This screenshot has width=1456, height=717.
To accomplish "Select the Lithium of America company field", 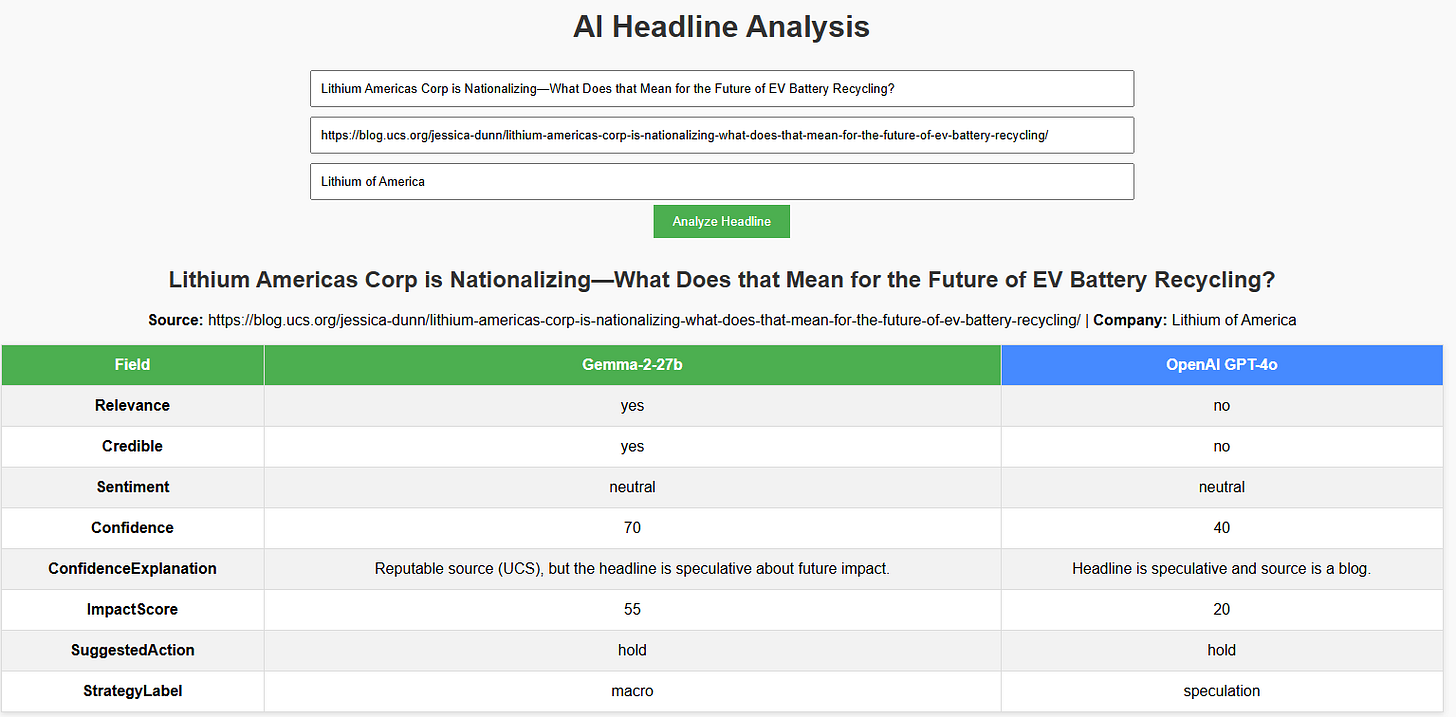I will (722, 182).
